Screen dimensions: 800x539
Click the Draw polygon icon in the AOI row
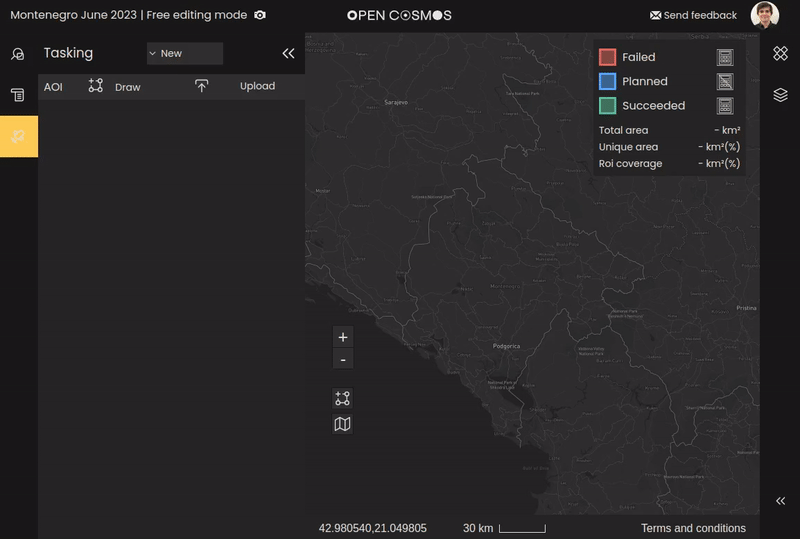96,86
